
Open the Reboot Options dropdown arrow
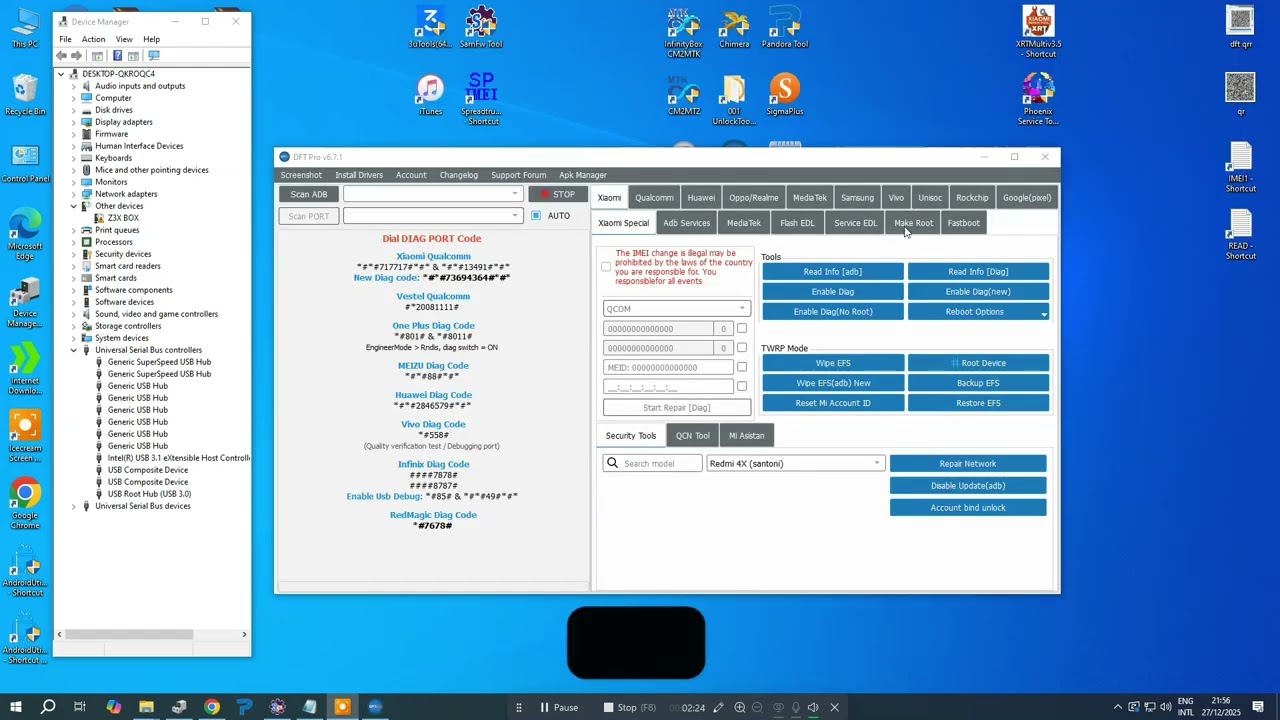point(1044,313)
